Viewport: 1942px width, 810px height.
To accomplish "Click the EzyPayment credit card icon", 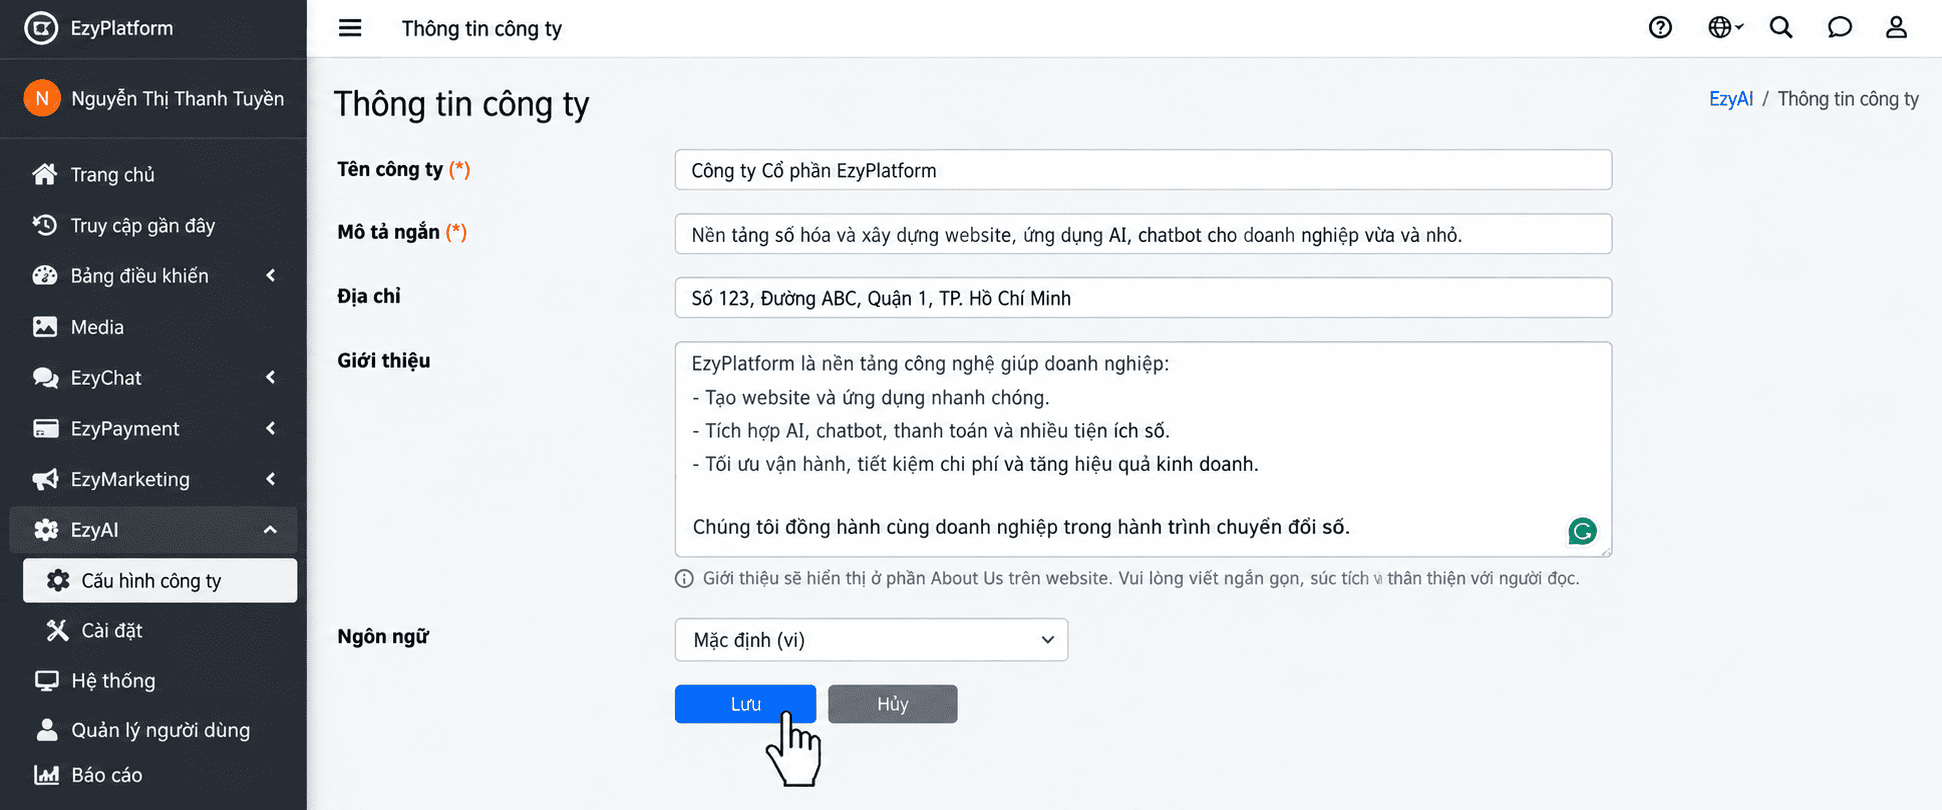I will (x=45, y=429).
